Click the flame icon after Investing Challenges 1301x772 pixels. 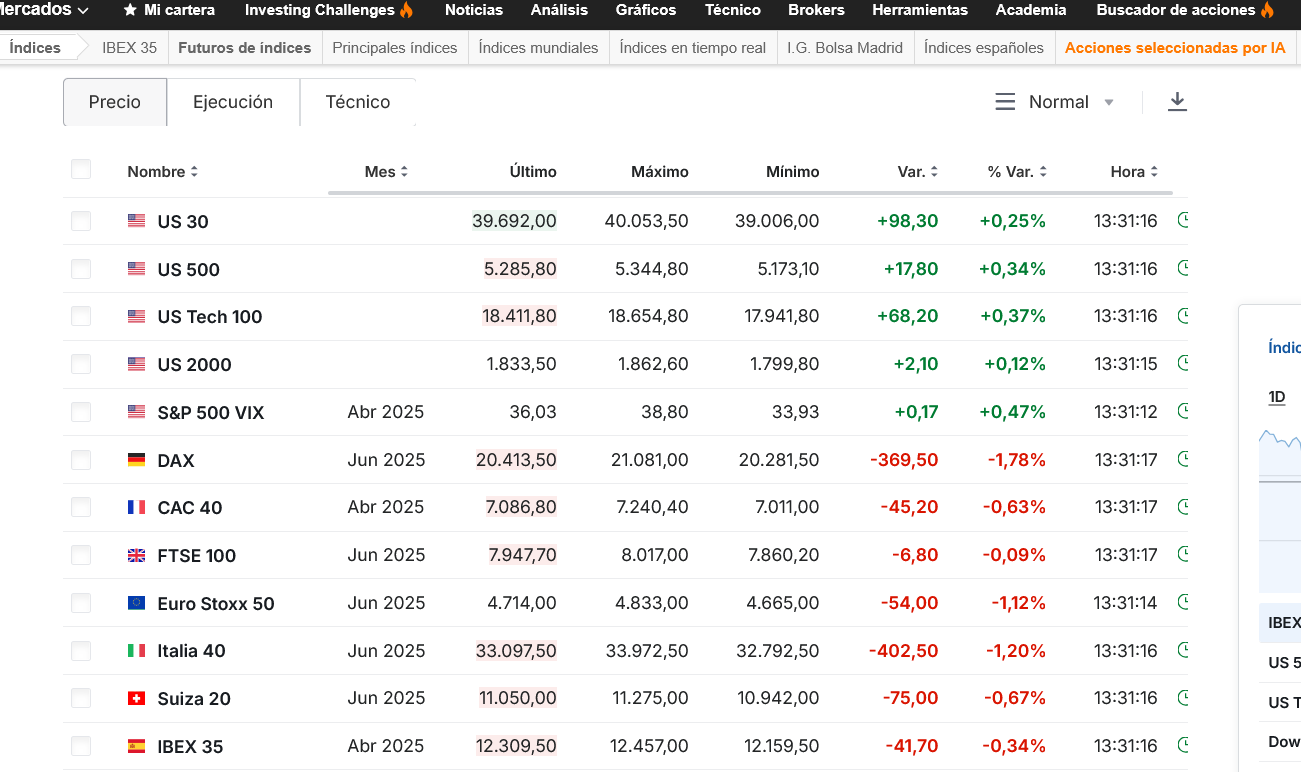point(406,10)
